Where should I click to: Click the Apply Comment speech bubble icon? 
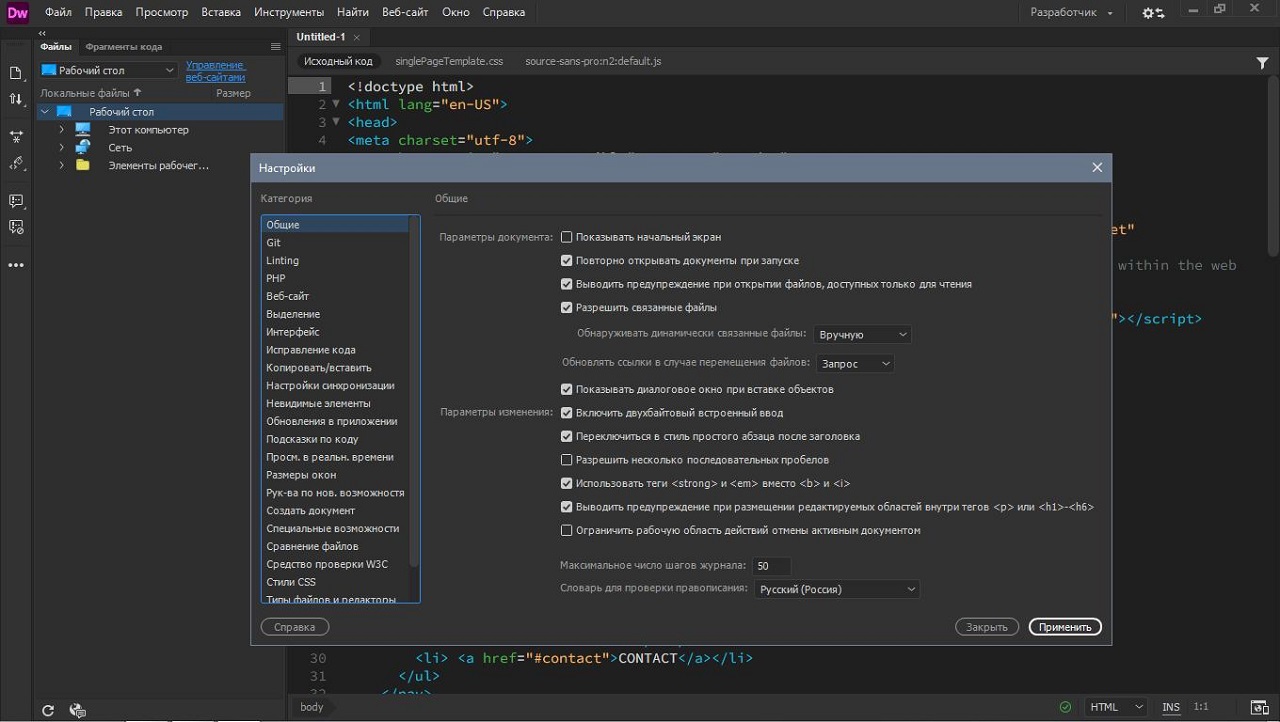[x=16, y=201]
